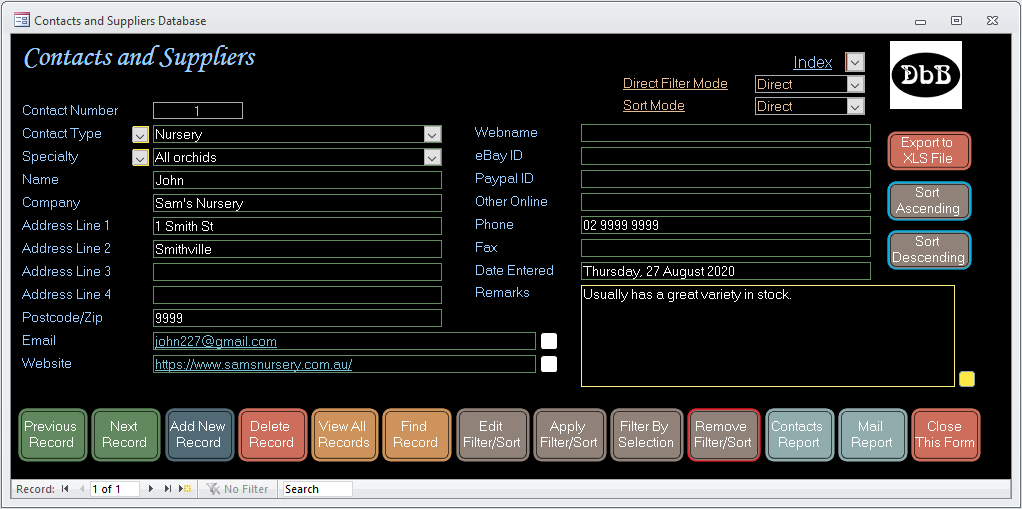This screenshot has height=509, width=1022.
Task: Click Sort Descending button
Action: coord(929,250)
